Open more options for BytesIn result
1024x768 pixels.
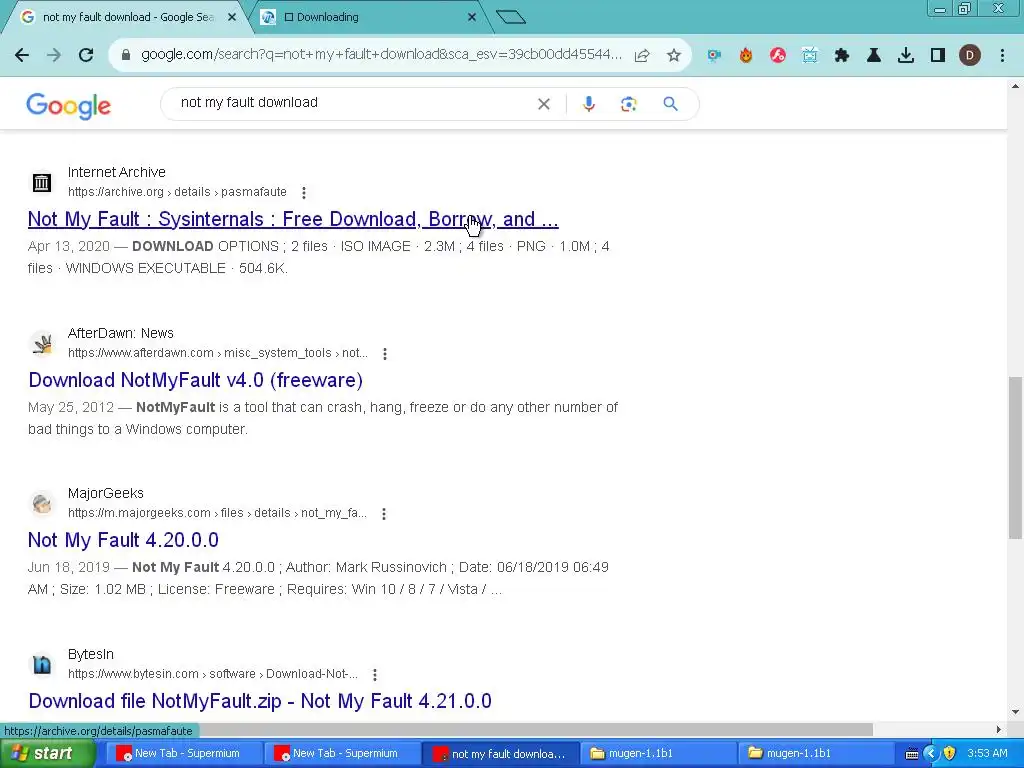pyautogui.click(x=375, y=675)
